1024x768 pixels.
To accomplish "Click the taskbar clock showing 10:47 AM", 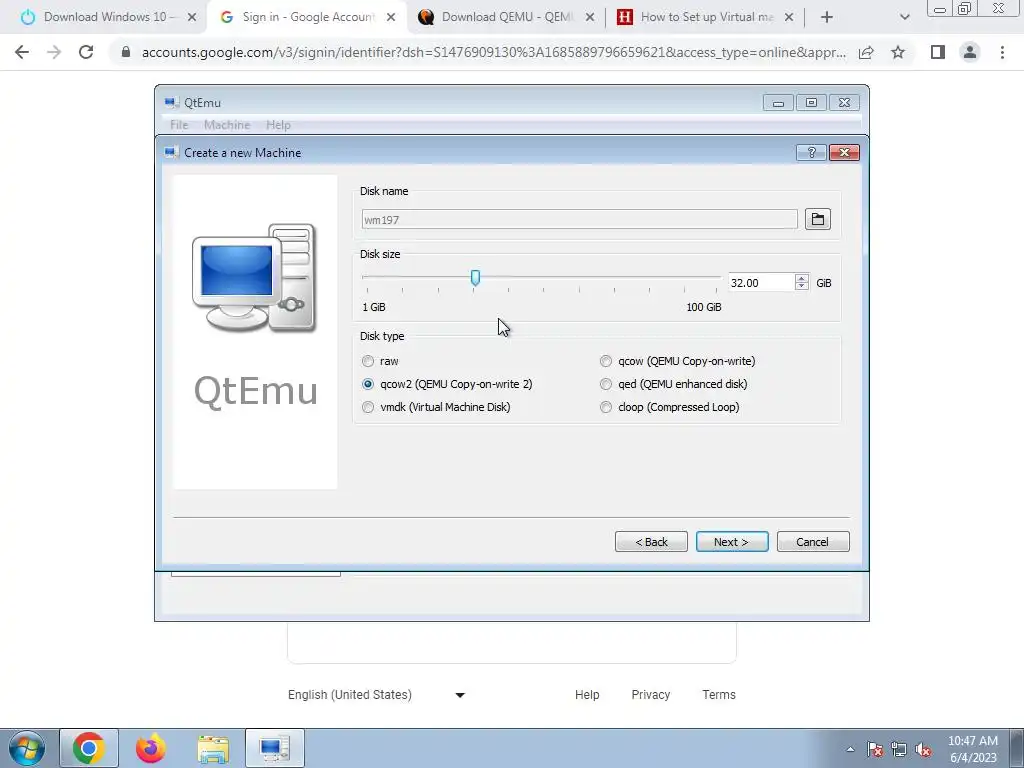I will 973,749.
